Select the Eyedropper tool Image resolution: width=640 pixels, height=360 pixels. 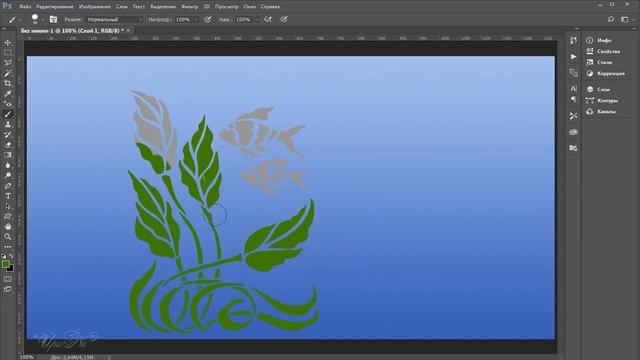coord(8,94)
